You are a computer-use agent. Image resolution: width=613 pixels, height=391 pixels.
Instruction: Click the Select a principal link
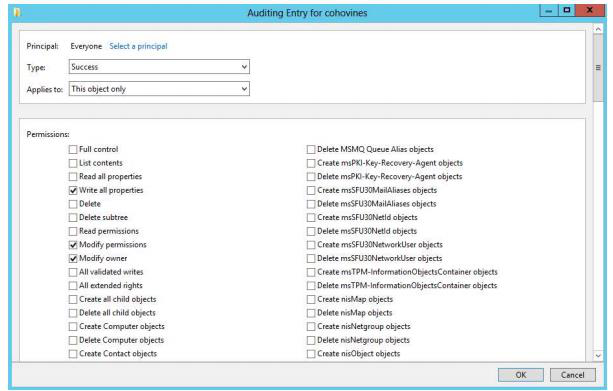[x=138, y=46]
